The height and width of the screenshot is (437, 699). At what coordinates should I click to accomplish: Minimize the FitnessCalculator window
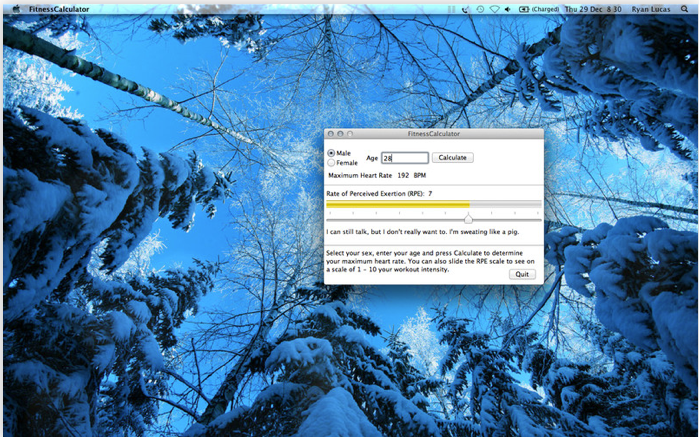pos(341,134)
